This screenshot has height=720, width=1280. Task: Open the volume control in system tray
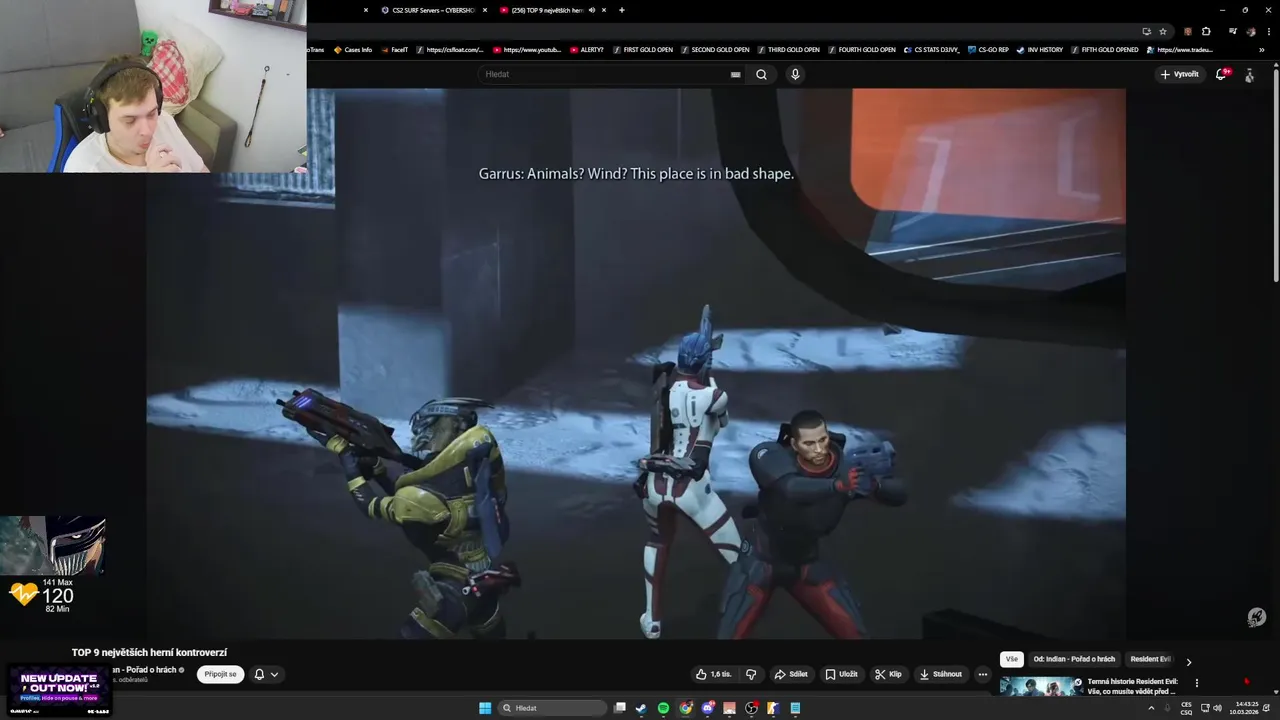(x=1217, y=708)
